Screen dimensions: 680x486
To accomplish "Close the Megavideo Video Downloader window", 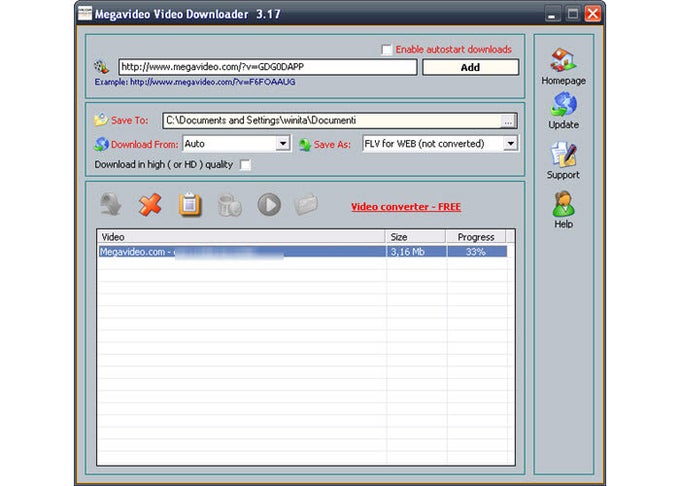I will 593,14.
